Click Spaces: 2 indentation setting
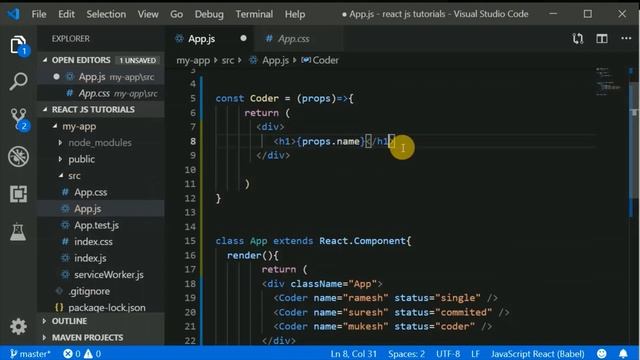Screen dimensions: 640x360 406,353
